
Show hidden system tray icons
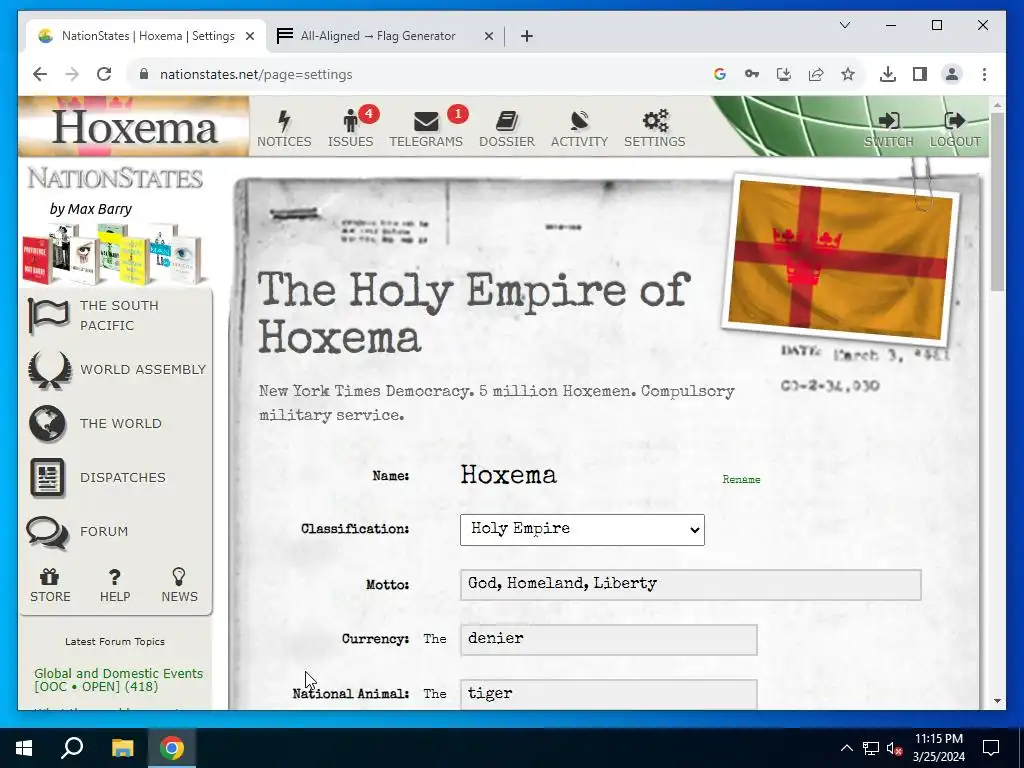[x=846, y=748]
